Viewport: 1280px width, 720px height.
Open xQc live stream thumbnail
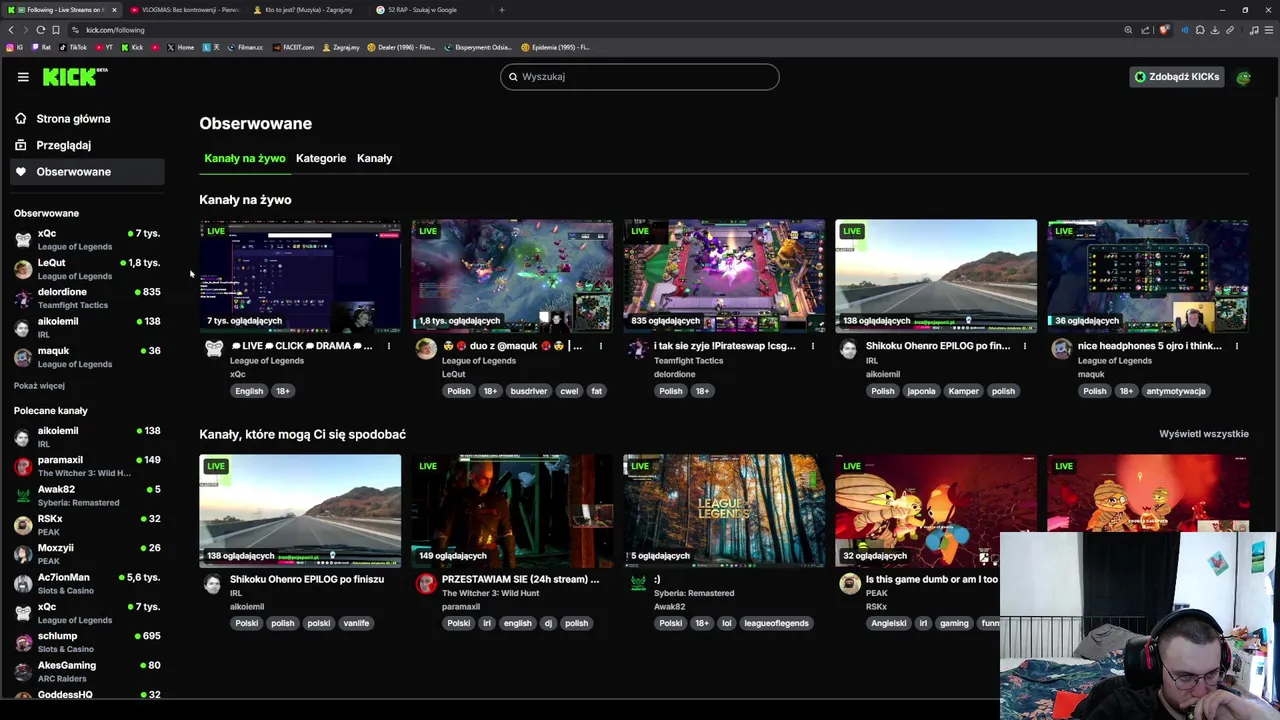point(300,276)
